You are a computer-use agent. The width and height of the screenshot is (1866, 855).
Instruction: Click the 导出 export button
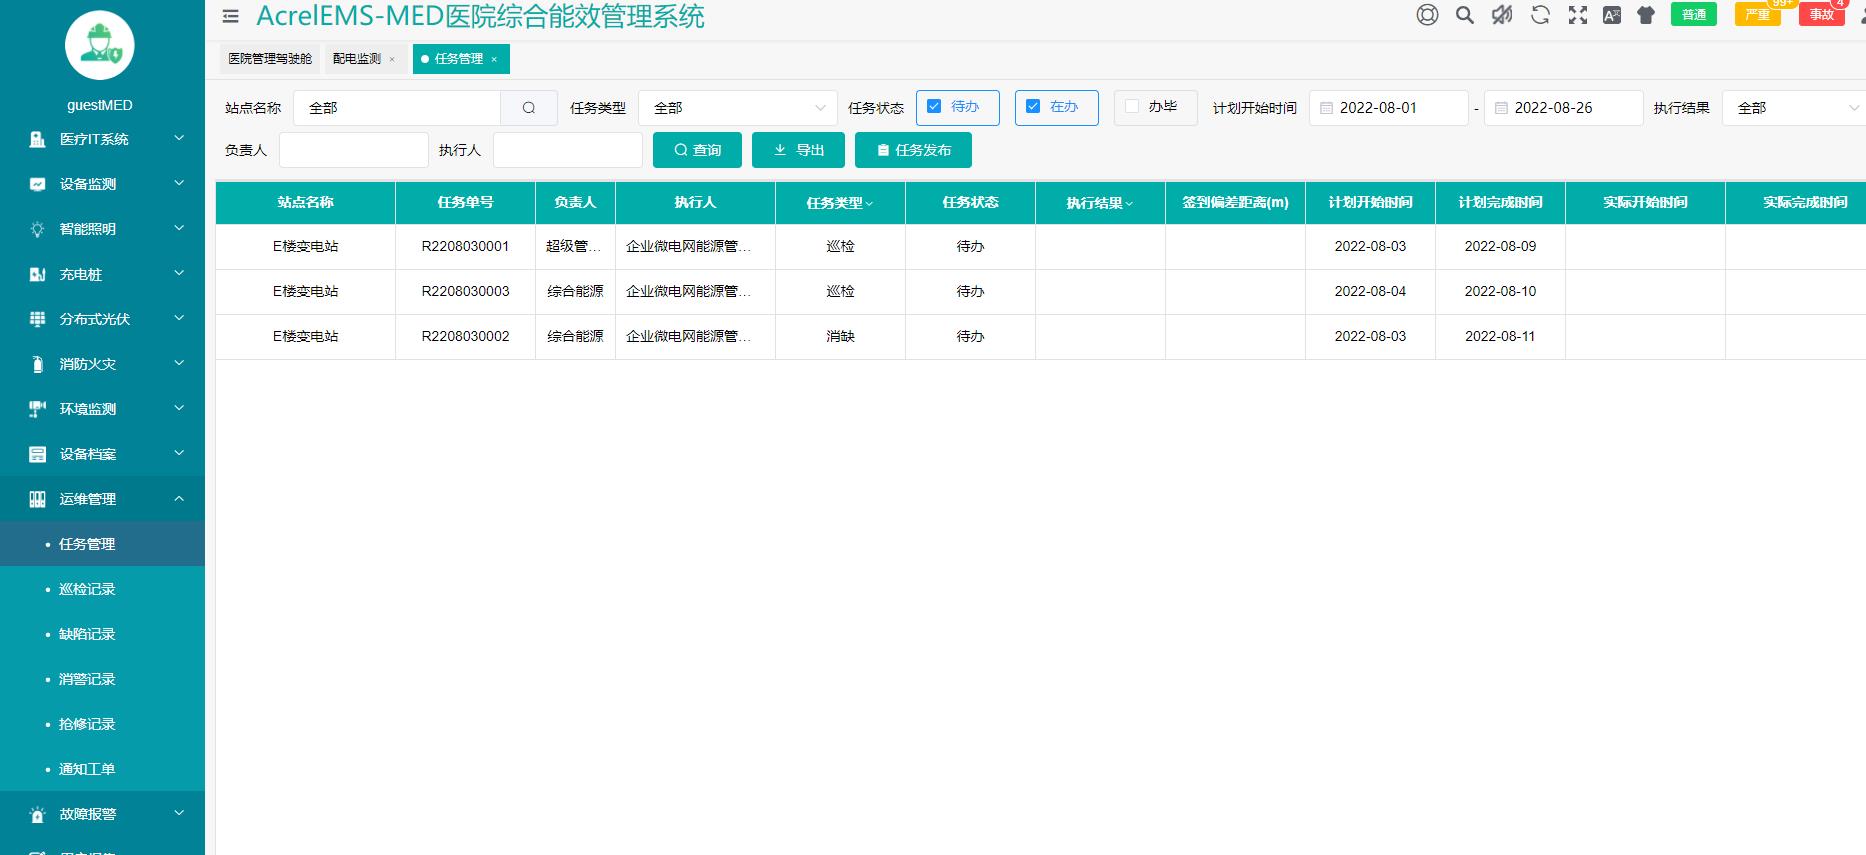tap(798, 150)
